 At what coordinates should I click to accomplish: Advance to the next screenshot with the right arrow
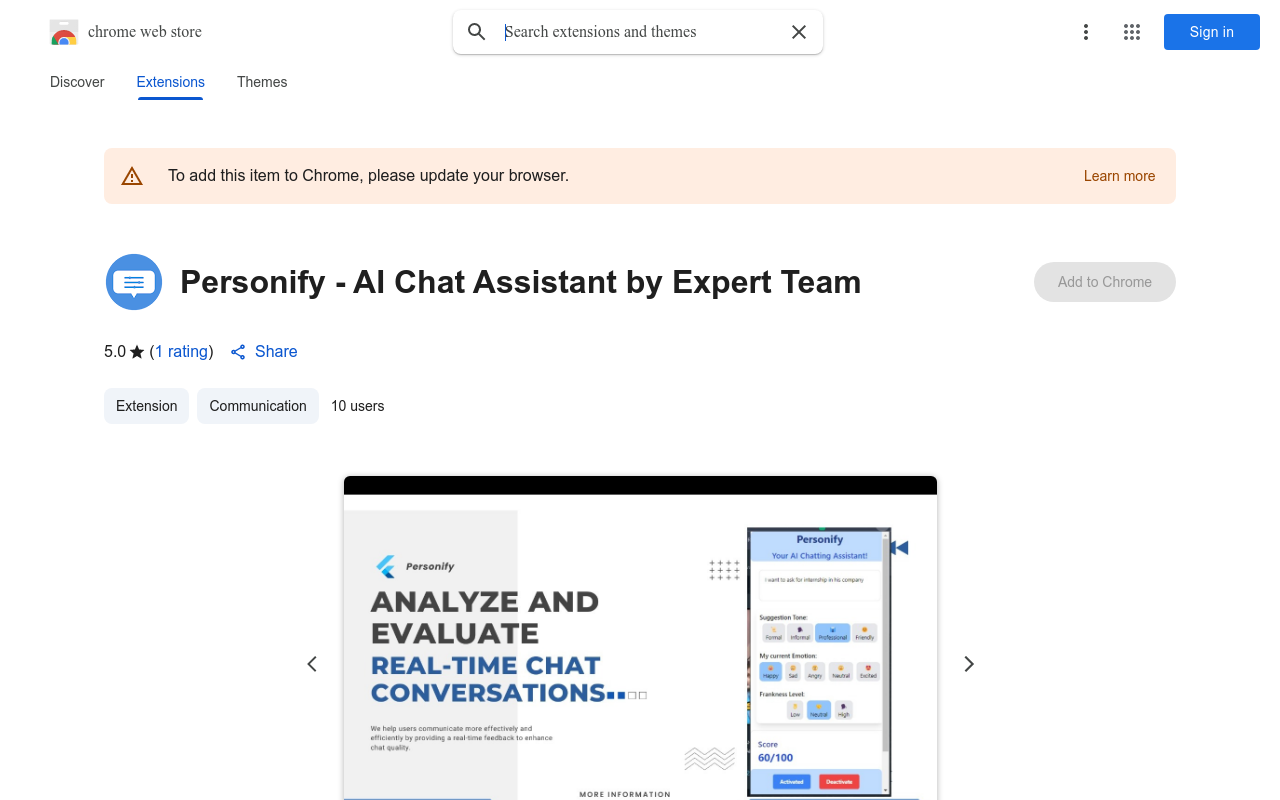tap(968, 664)
